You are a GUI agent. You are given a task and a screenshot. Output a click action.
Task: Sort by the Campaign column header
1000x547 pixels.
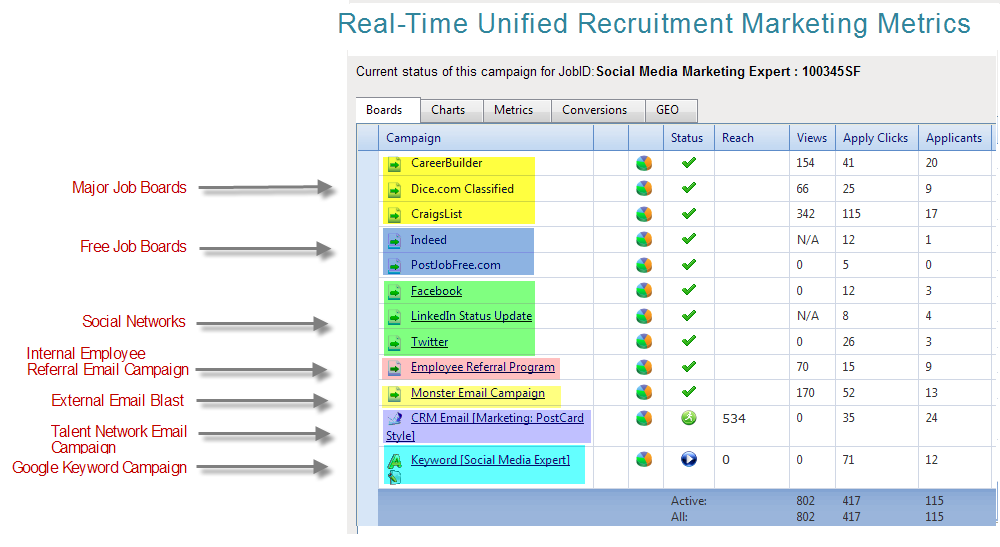click(486, 138)
